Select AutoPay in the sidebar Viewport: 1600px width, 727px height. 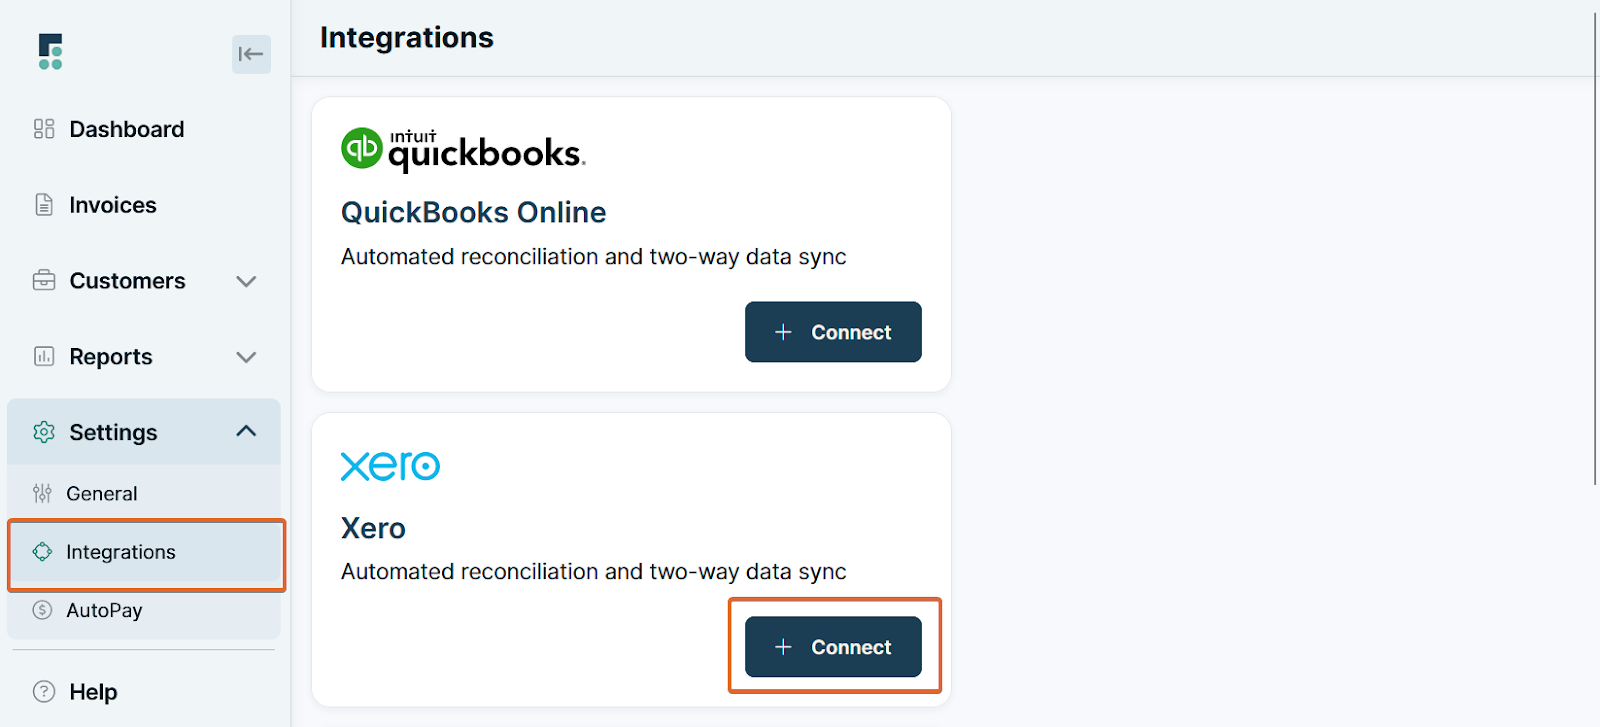(x=103, y=610)
